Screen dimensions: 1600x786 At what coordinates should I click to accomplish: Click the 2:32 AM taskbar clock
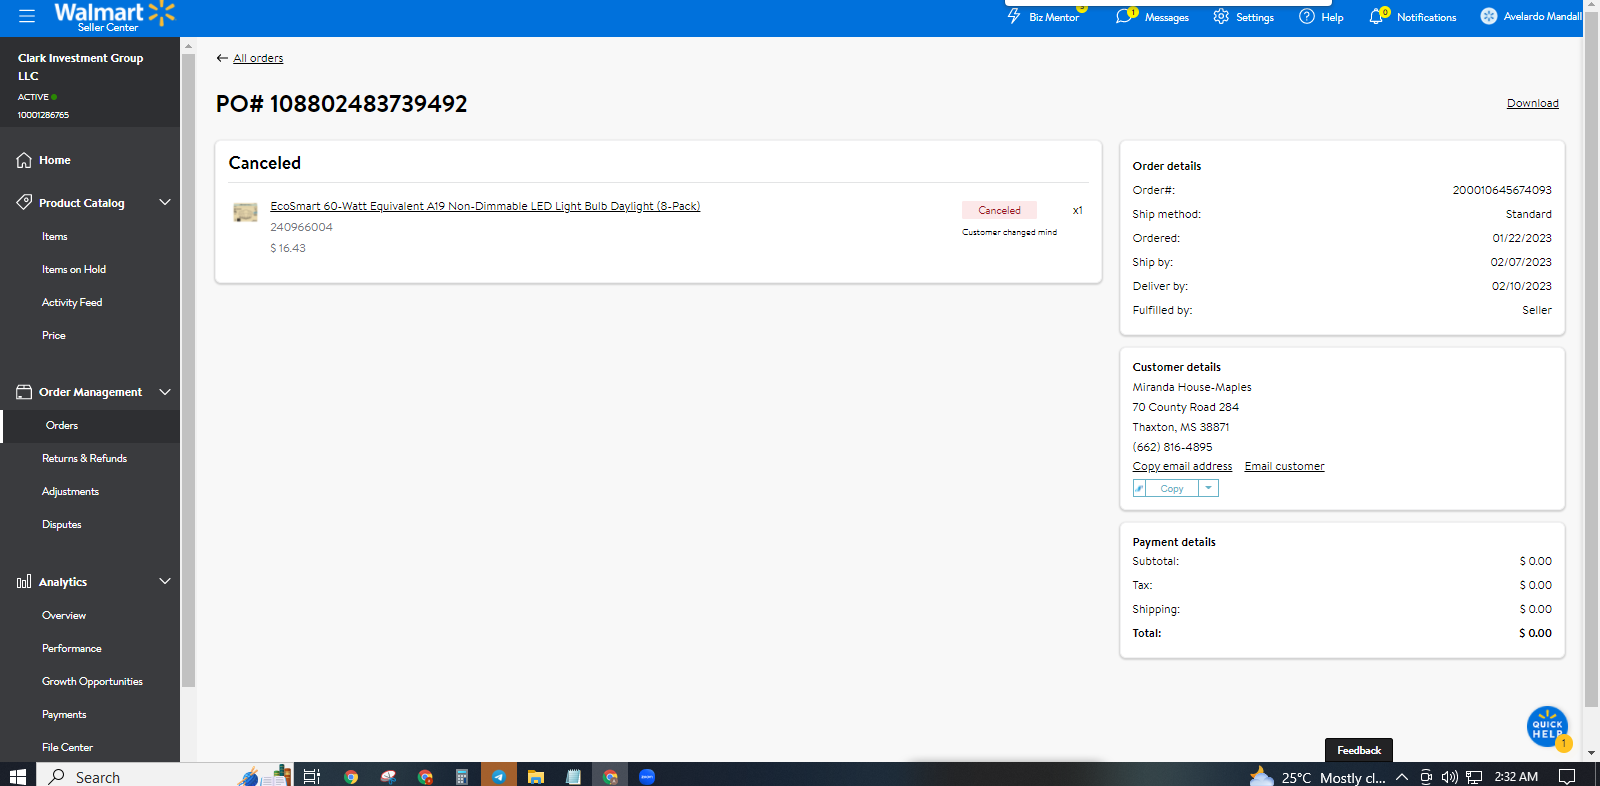[x=1516, y=777]
